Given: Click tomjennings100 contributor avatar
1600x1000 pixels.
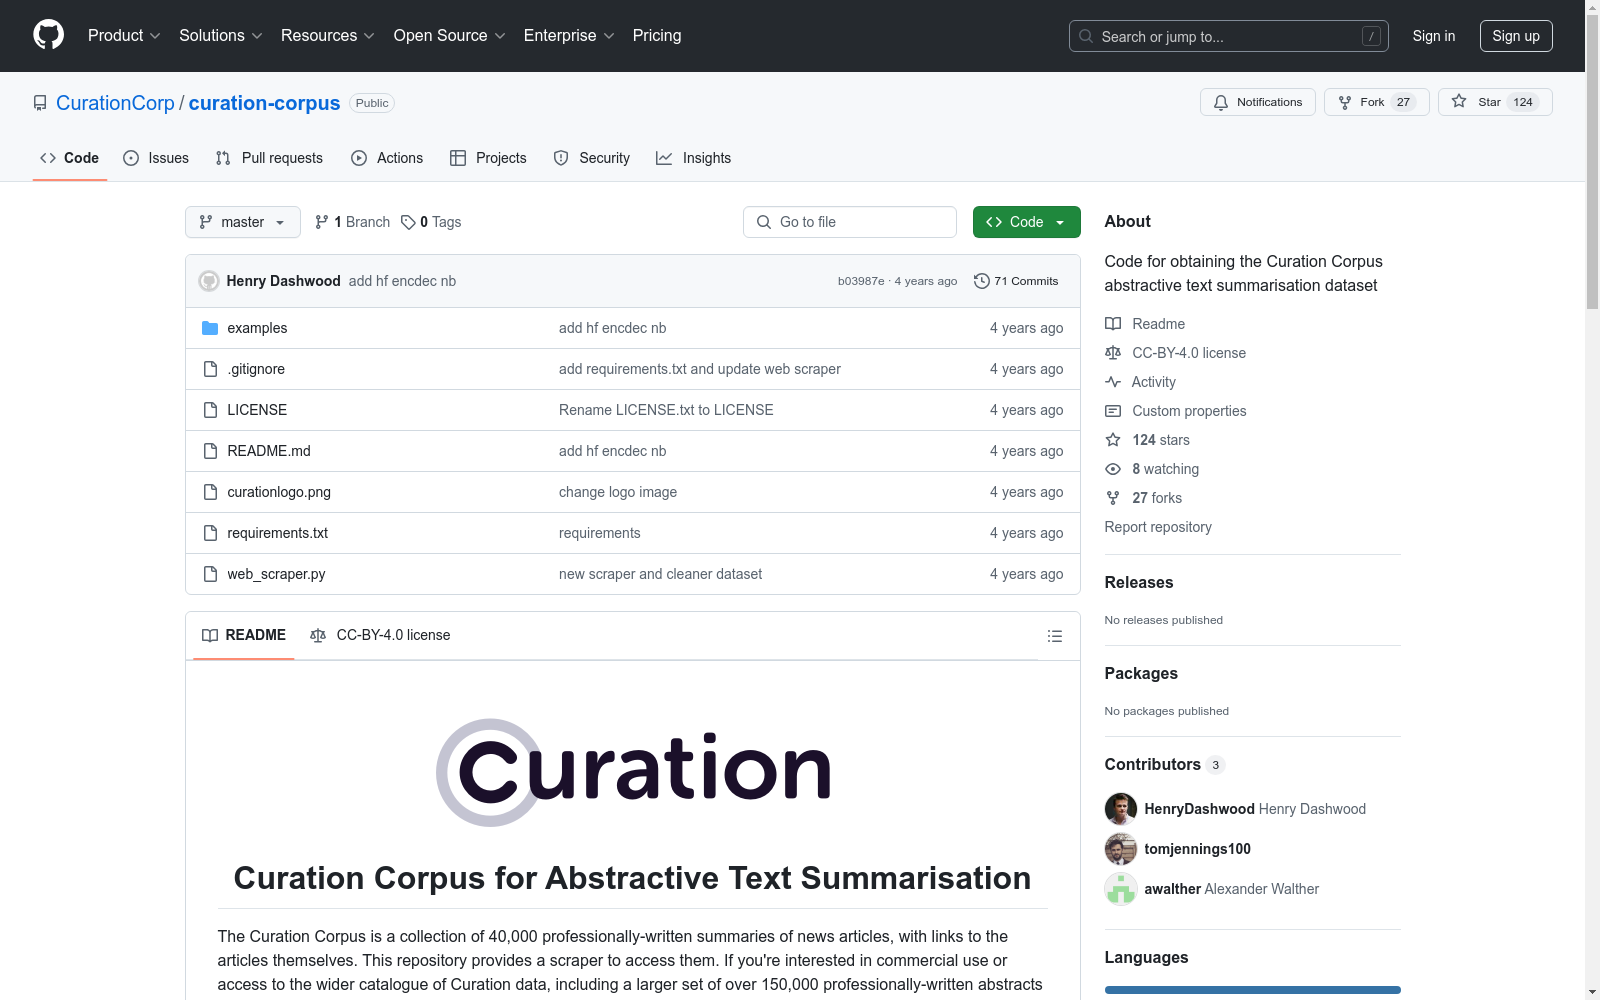Looking at the screenshot, I should click(1121, 849).
